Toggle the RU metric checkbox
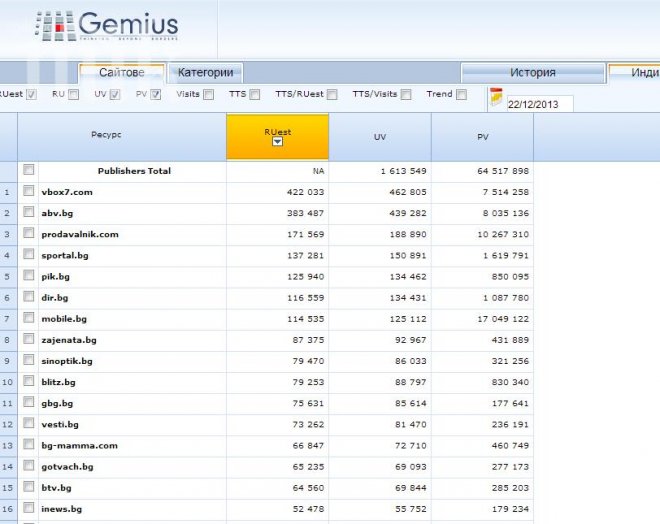Viewport: 660px width, 524px height. pos(73,95)
